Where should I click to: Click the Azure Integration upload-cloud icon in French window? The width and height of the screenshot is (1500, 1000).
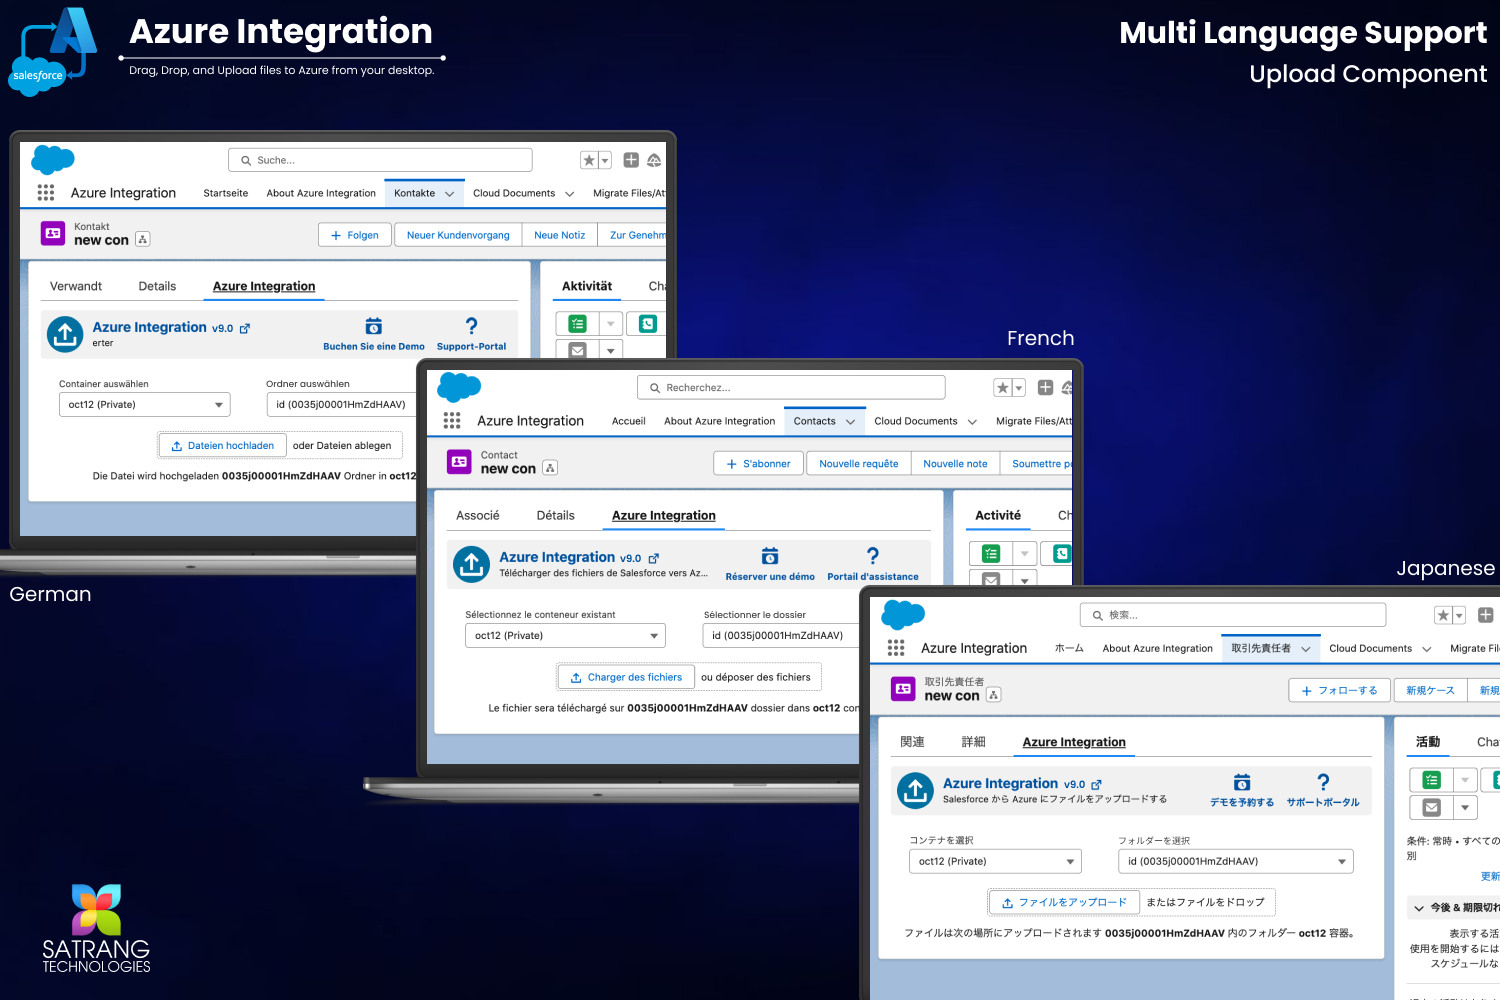(471, 564)
